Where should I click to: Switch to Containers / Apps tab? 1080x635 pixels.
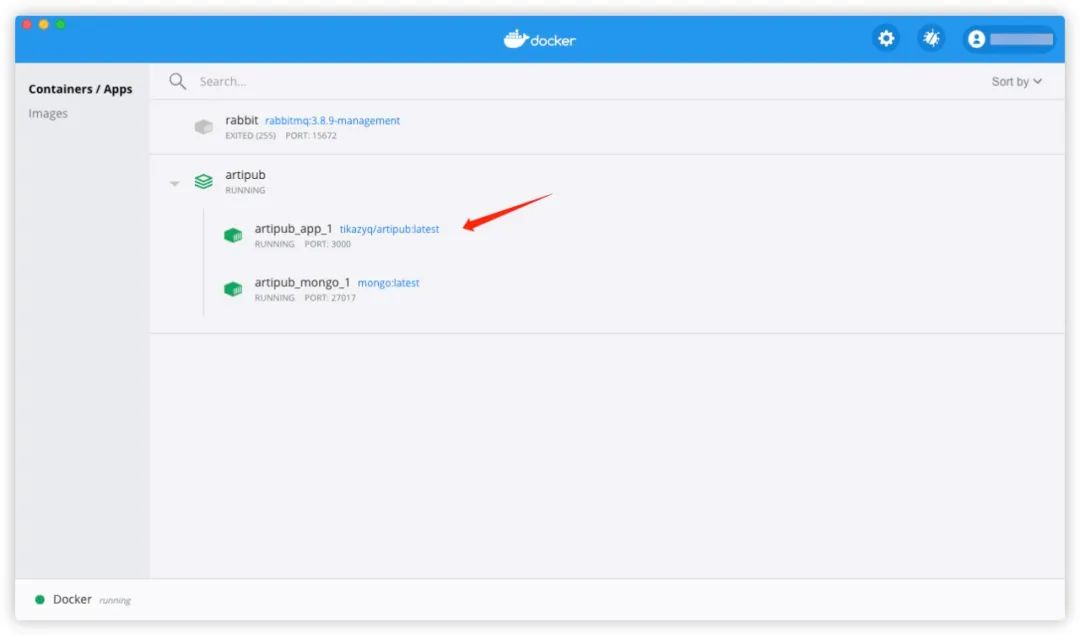click(x=80, y=89)
